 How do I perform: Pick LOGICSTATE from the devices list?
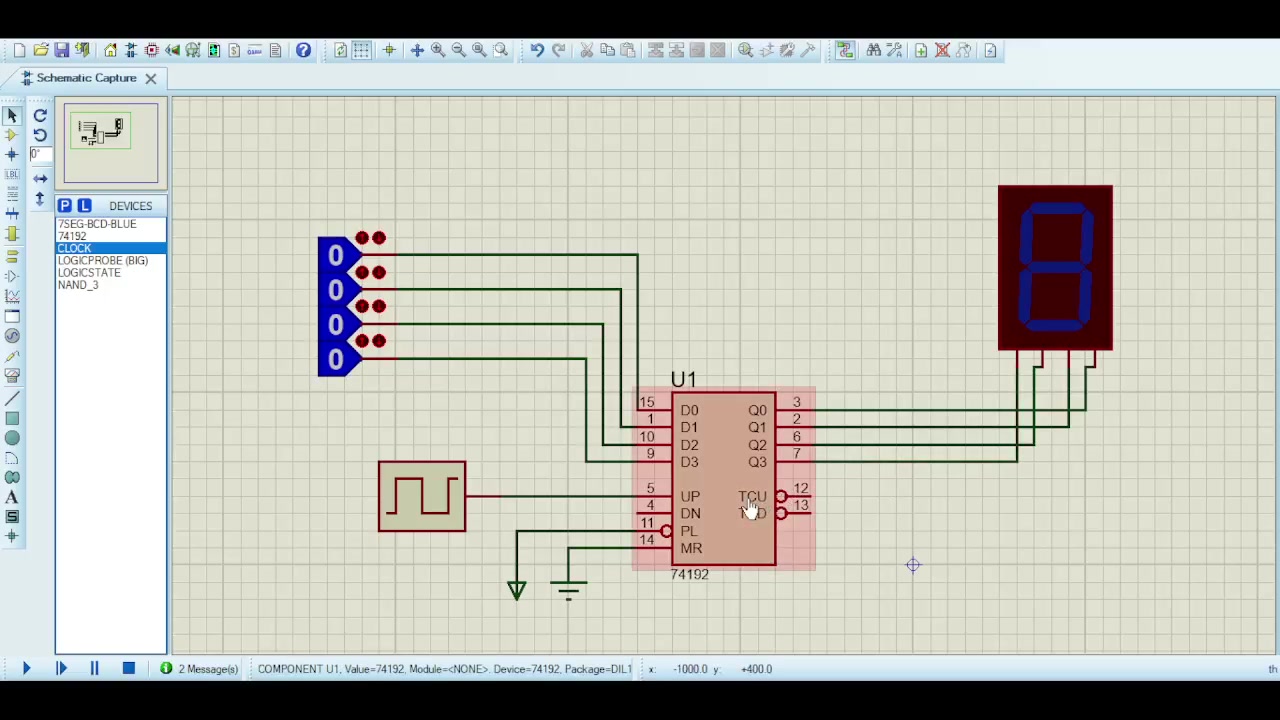[89, 273]
